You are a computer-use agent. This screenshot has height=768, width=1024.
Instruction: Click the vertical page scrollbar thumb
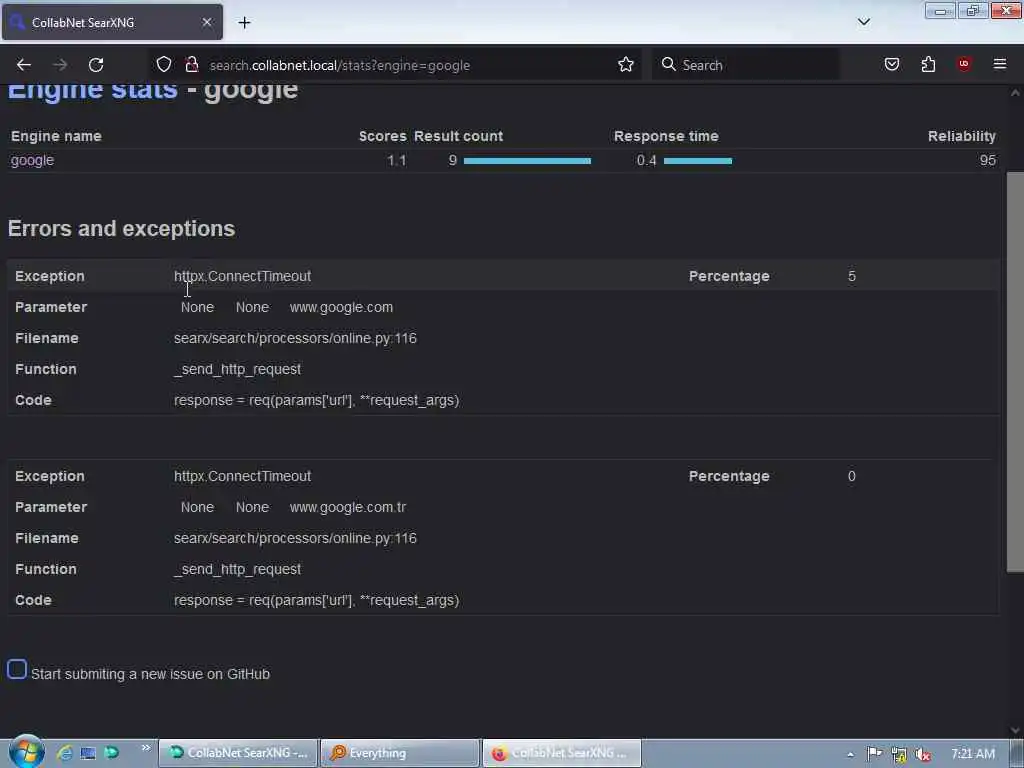coord(1015,372)
